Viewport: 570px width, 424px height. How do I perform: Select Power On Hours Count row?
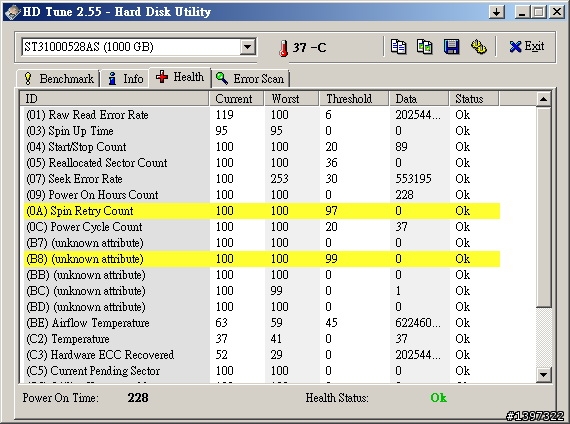pyautogui.click(x=262, y=195)
